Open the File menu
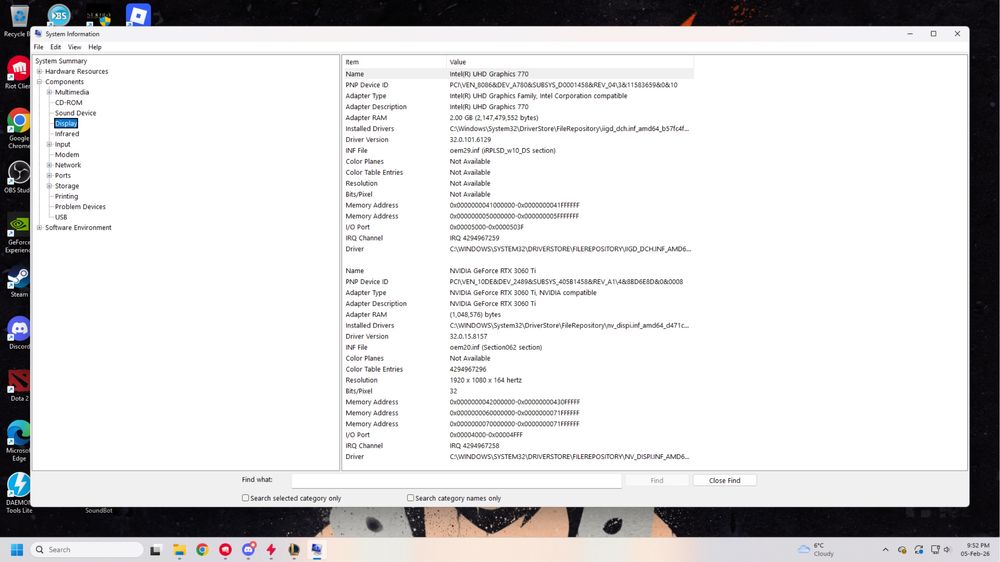Viewport: 1000px width, 562px height. (x=38, y=47)
